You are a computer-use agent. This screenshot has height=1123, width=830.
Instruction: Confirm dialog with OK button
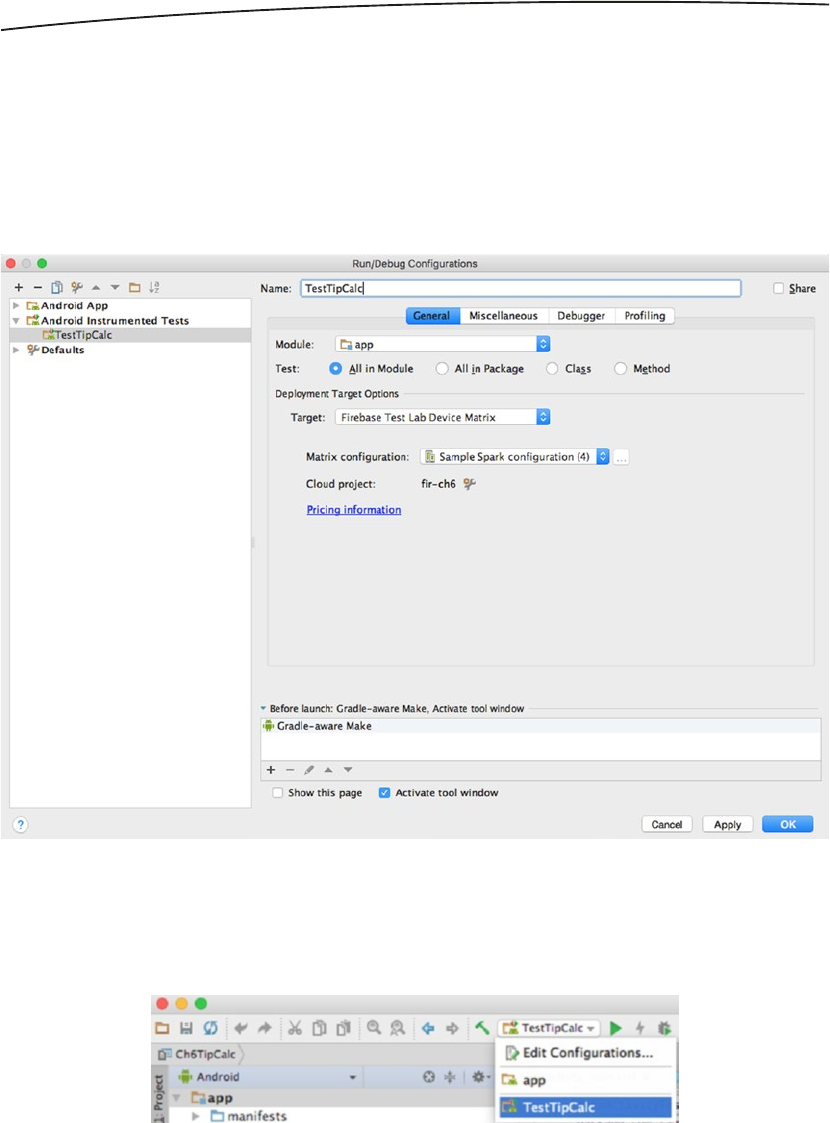tap(788, 825)
